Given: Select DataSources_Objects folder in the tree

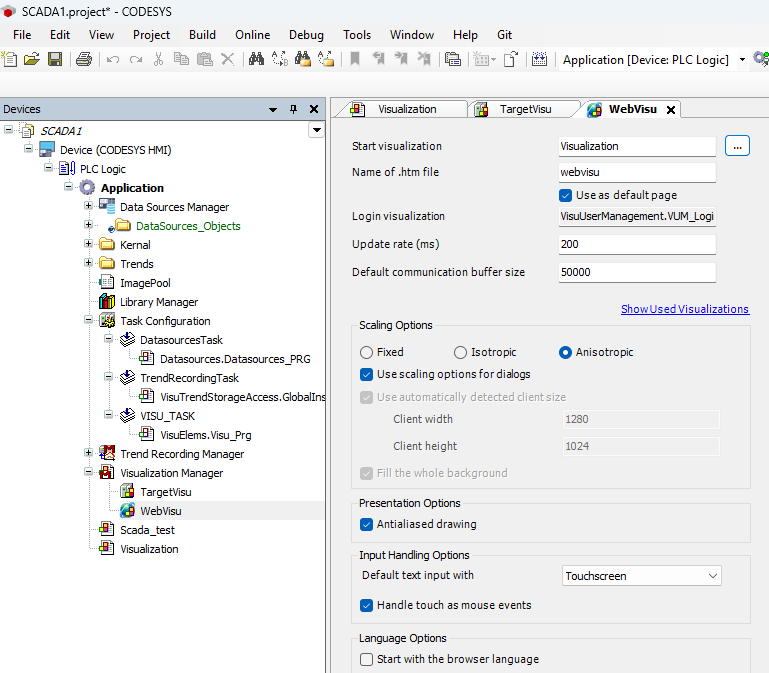Looking at the screenshot, I should (188, 226).
